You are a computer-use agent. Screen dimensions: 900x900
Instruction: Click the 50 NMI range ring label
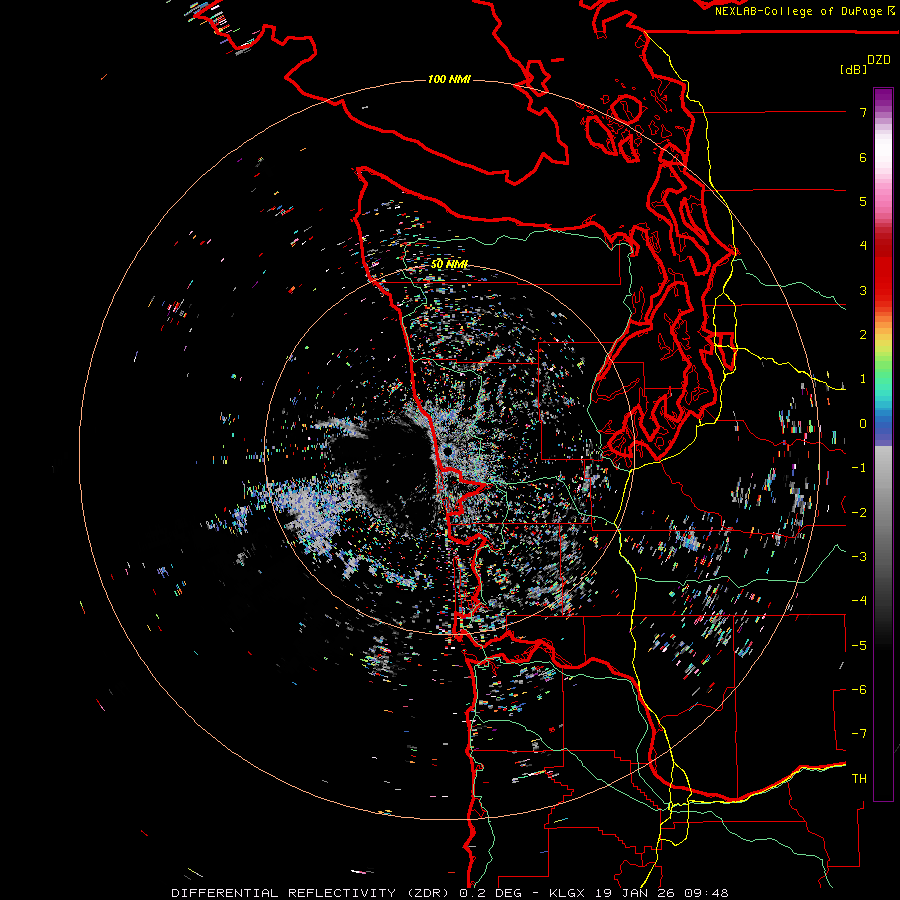[x=449, y=264]
